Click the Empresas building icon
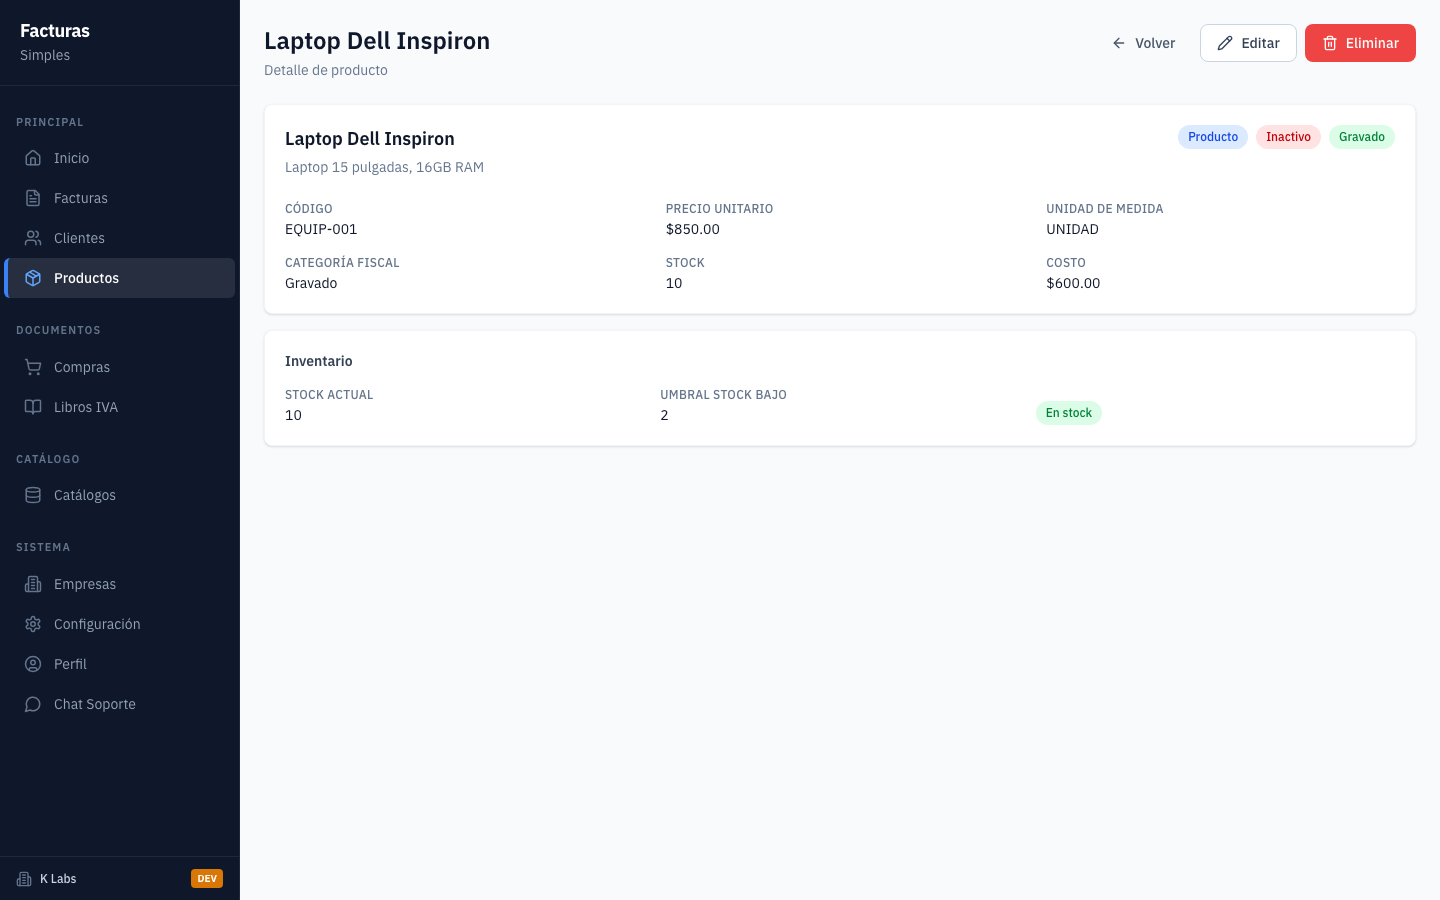This screenshot has height=900, width=1440. [x=33, y=584]
